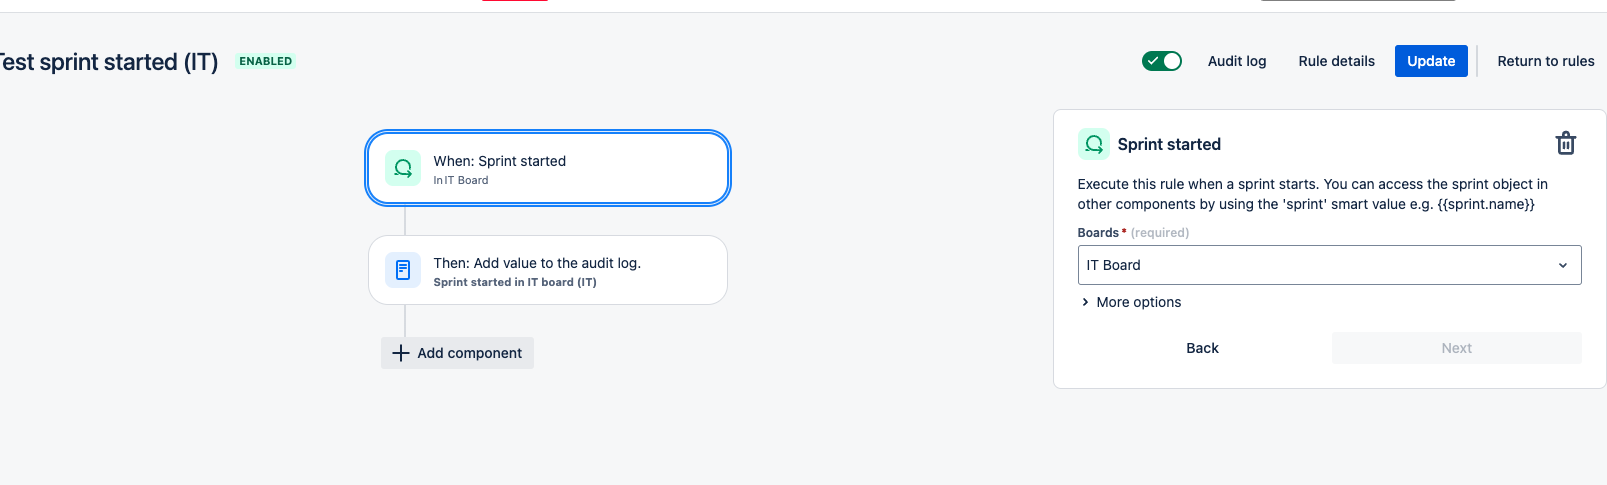Click the dropdown arrow in Boards field
Viewport: 1607px width, 485px height.
point(1563,265)
